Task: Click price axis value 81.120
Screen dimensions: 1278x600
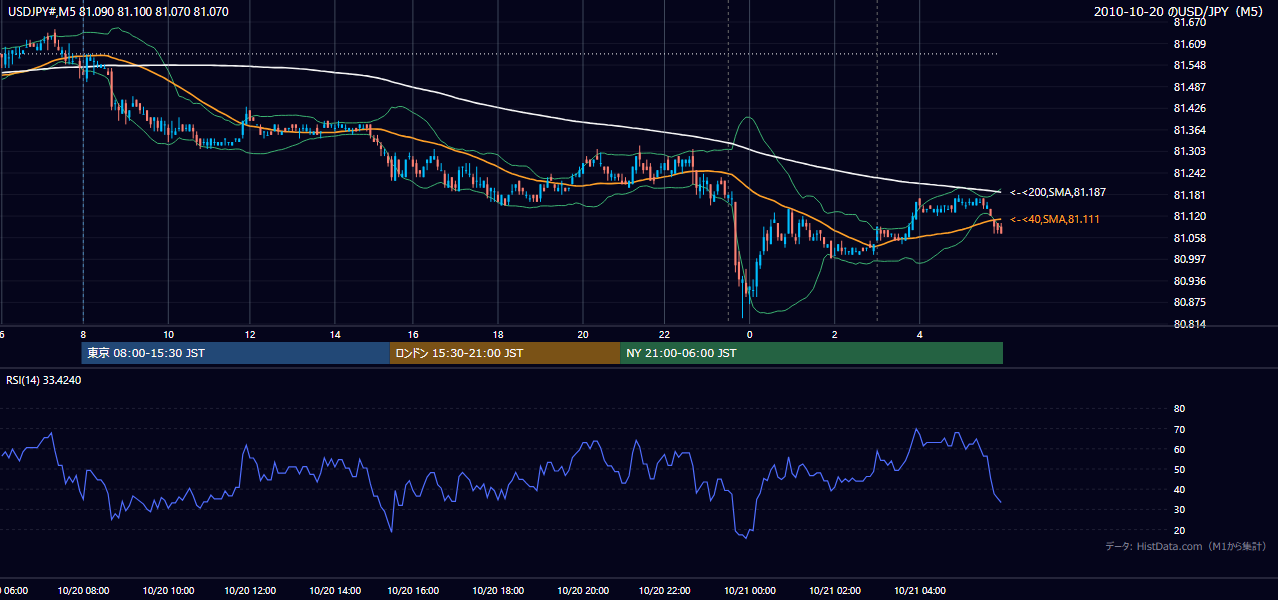Action: pos(1189,216)
